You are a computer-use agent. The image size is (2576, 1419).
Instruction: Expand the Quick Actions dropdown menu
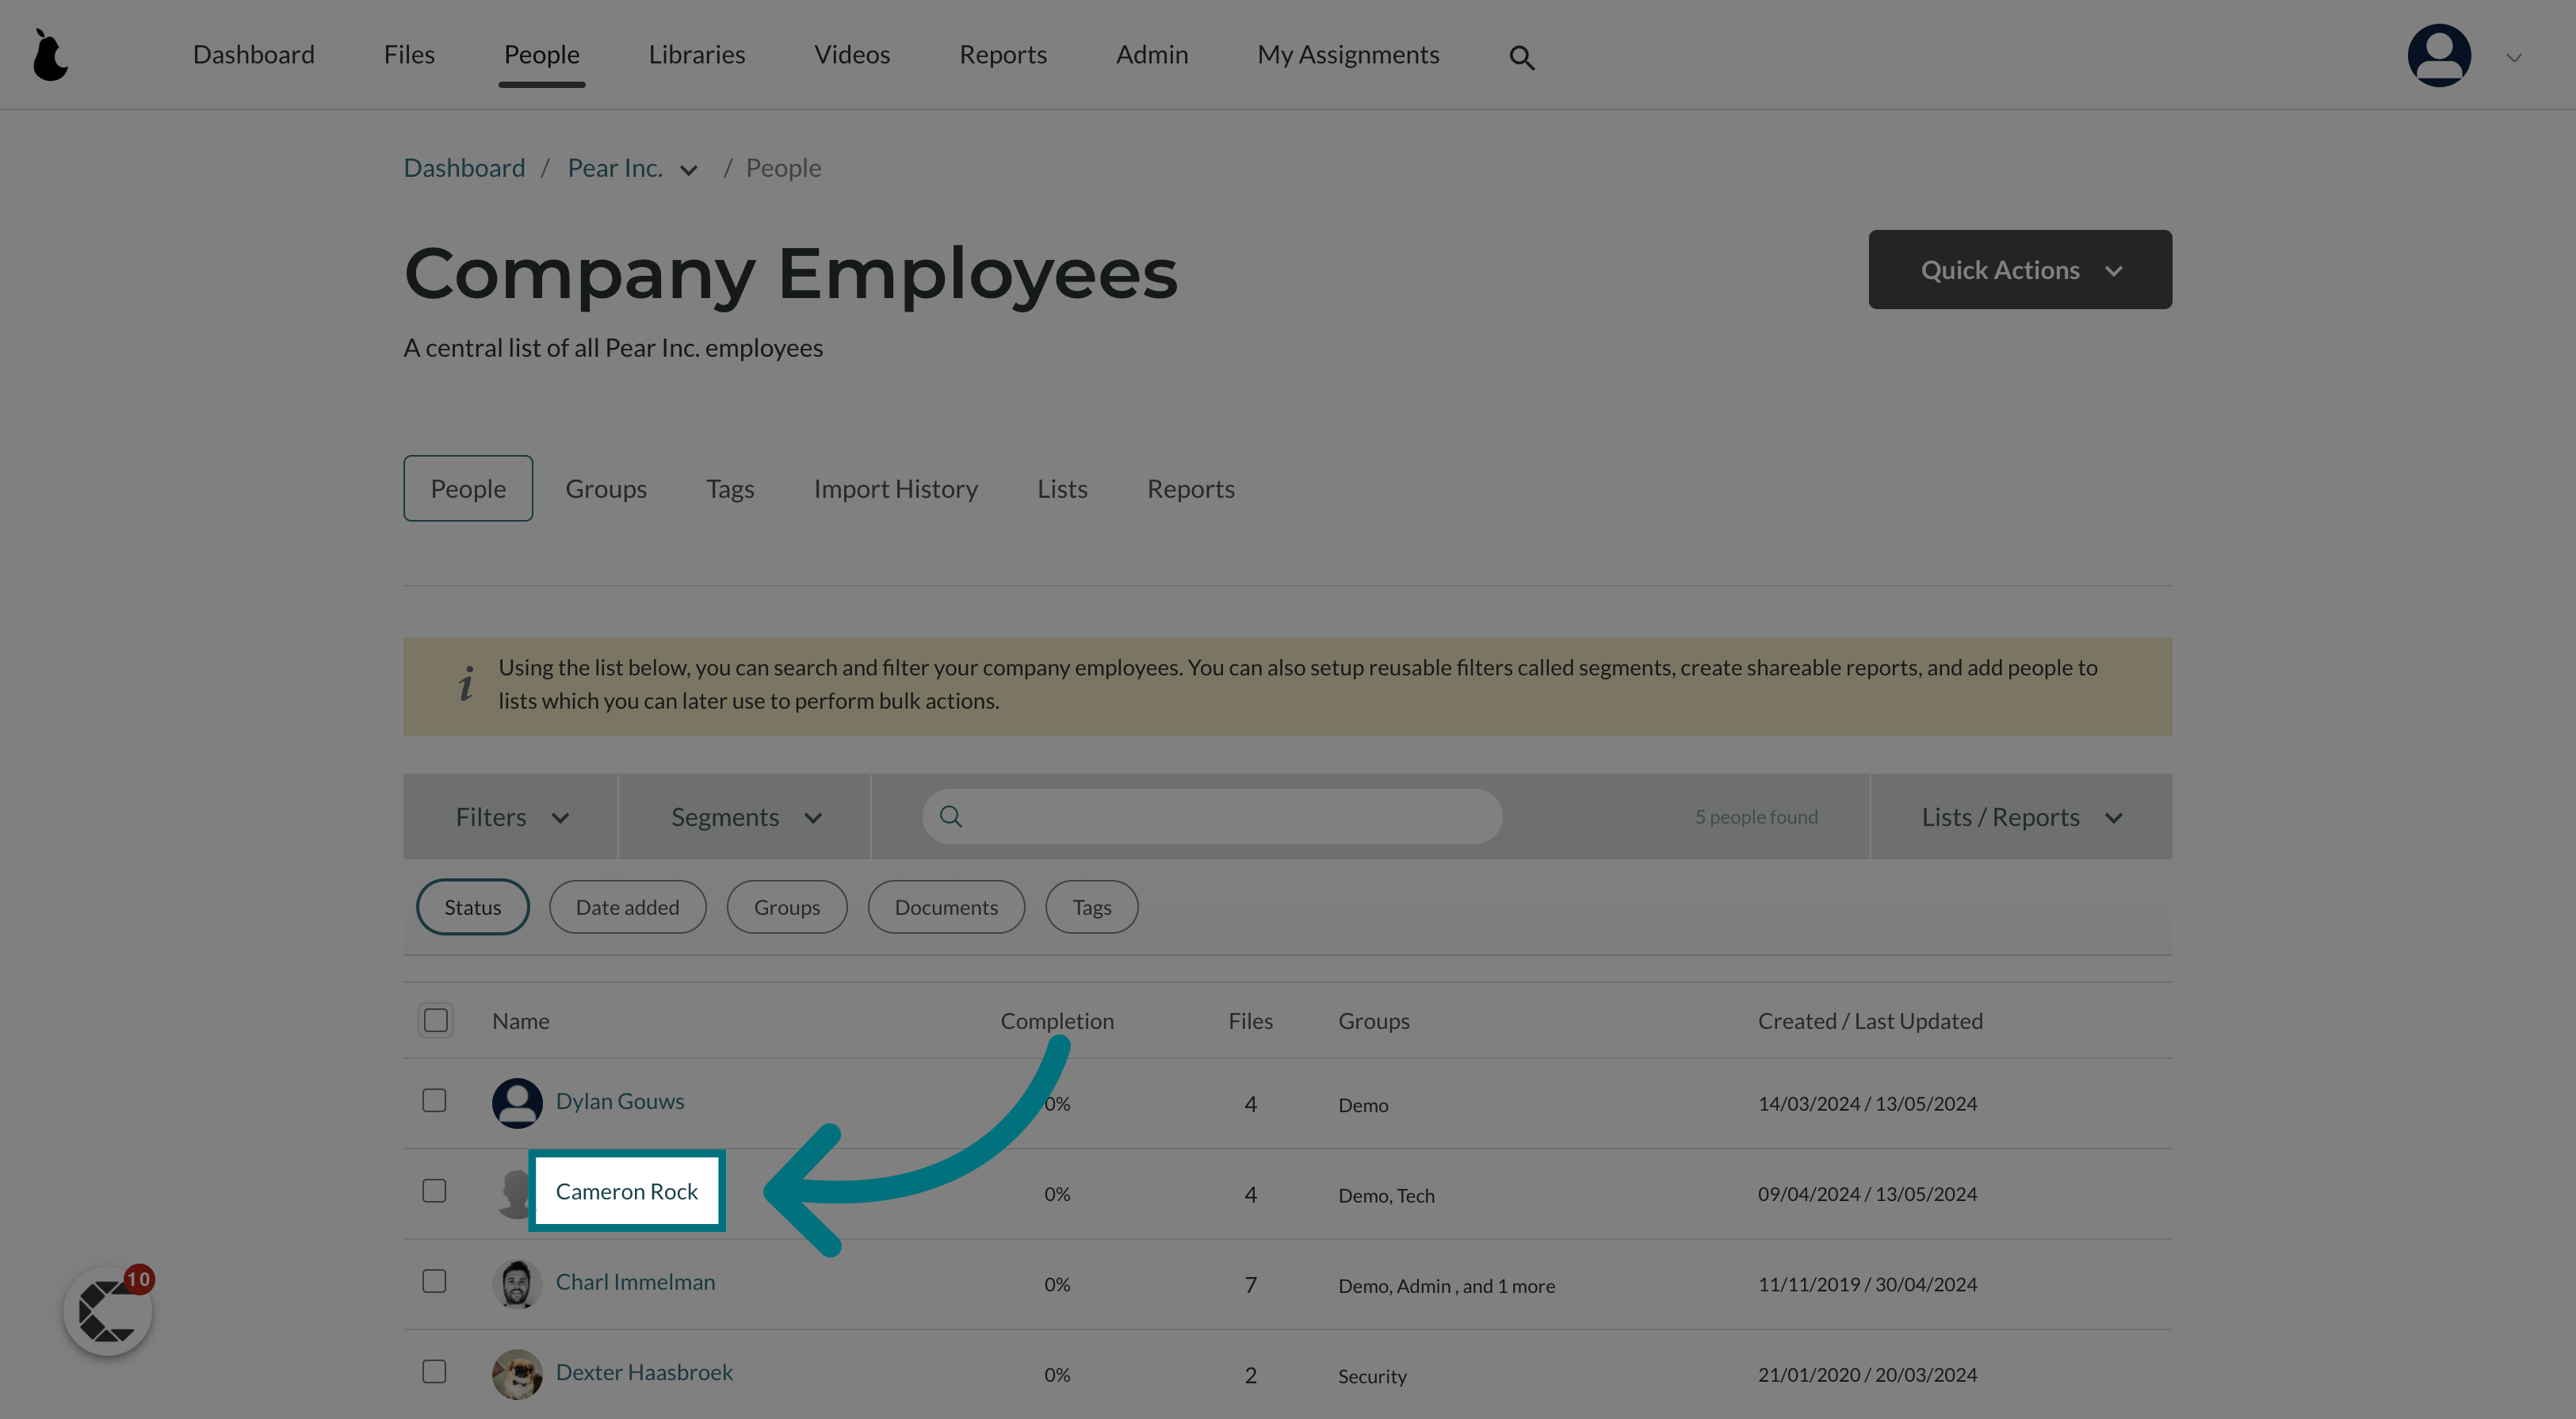pos(2019,269)
